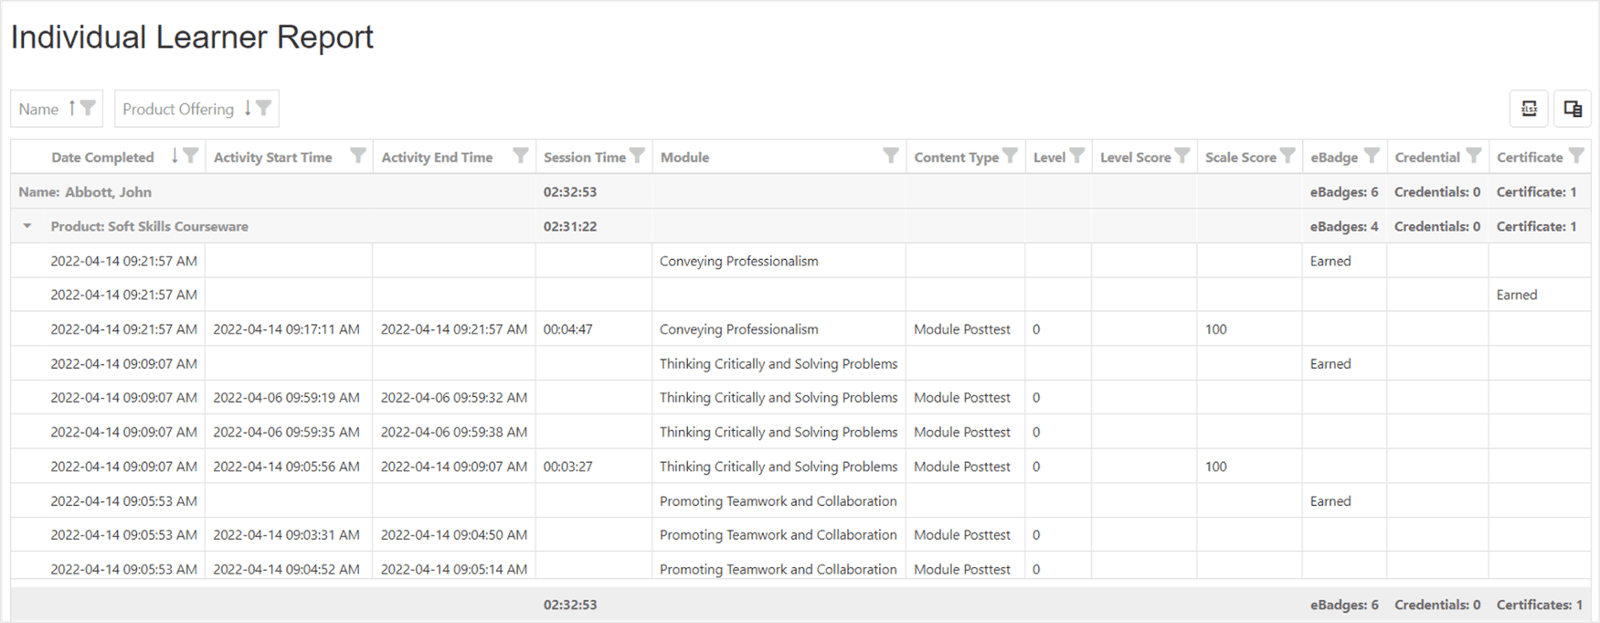Click the Level column header
The width and height of the screenshot is (1600, 623).
click(x=1049, y=157)
